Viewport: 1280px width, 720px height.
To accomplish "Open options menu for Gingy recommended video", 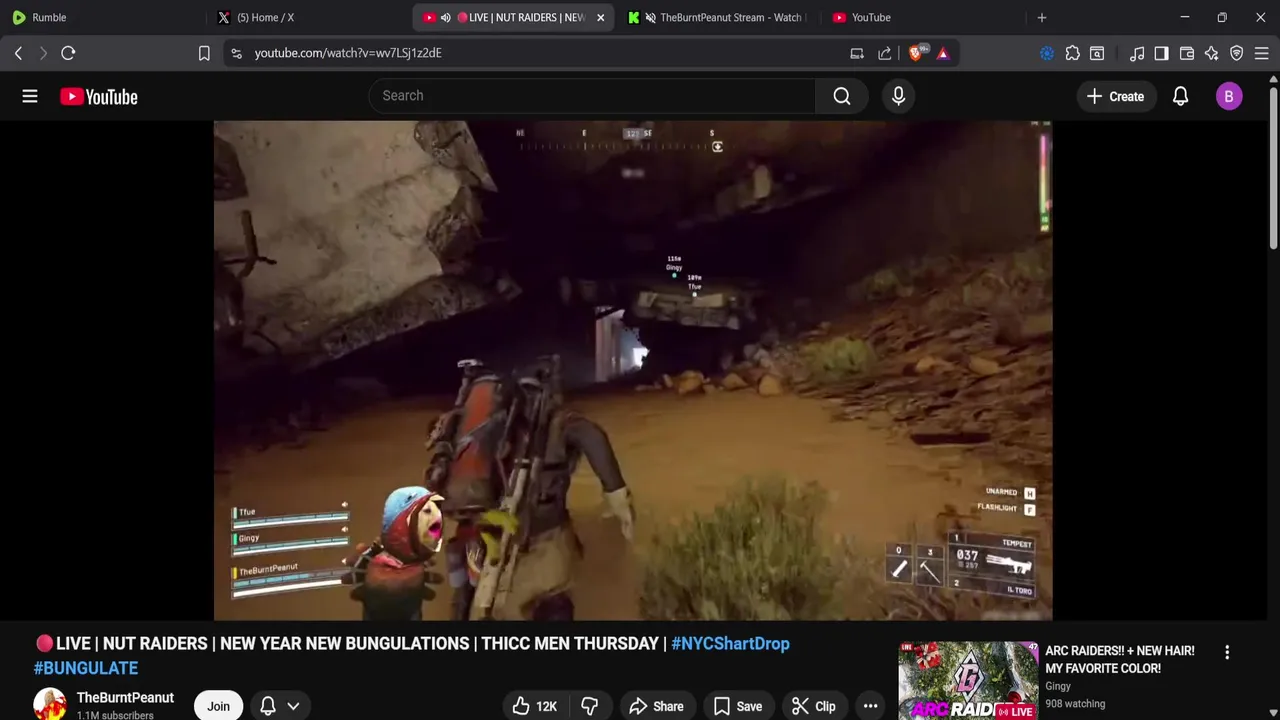I will (1227, 652).
